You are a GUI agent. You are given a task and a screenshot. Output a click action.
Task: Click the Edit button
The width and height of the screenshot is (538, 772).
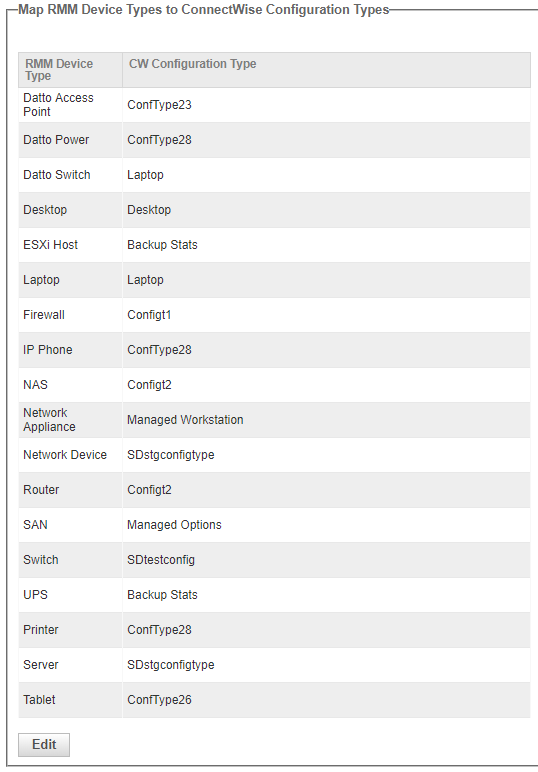pos(44,744)
